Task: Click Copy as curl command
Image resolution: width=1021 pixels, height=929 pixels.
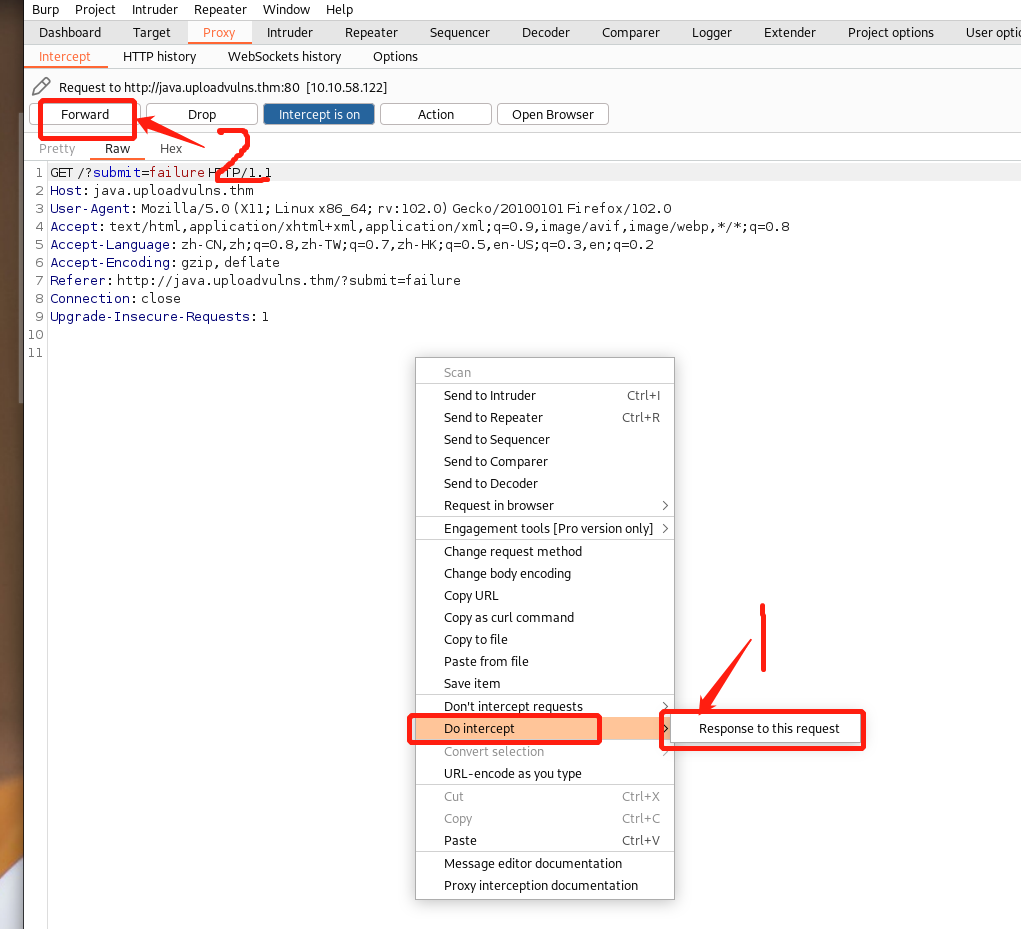Action: pyautogui.click(x=508, y=618)
